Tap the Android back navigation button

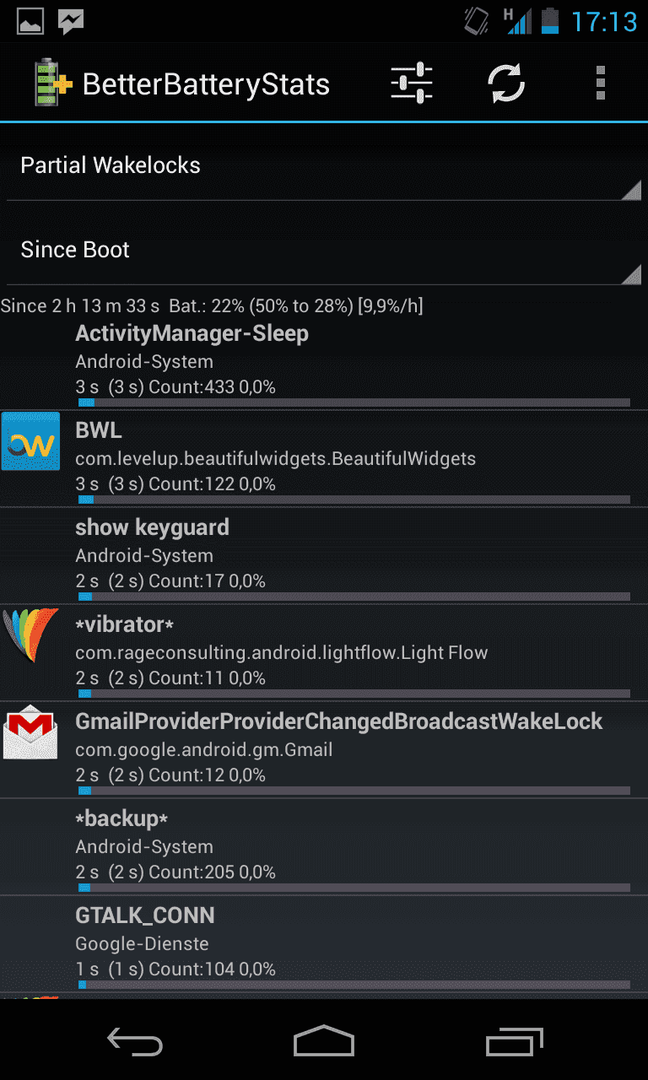point(135,1041)
